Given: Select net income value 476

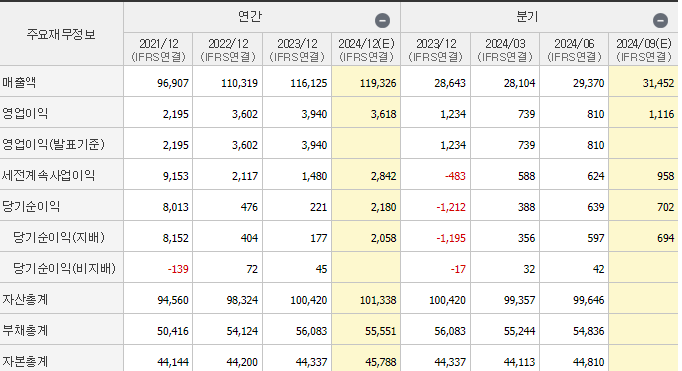Looking at the screenshot, I should click(249, 207).
